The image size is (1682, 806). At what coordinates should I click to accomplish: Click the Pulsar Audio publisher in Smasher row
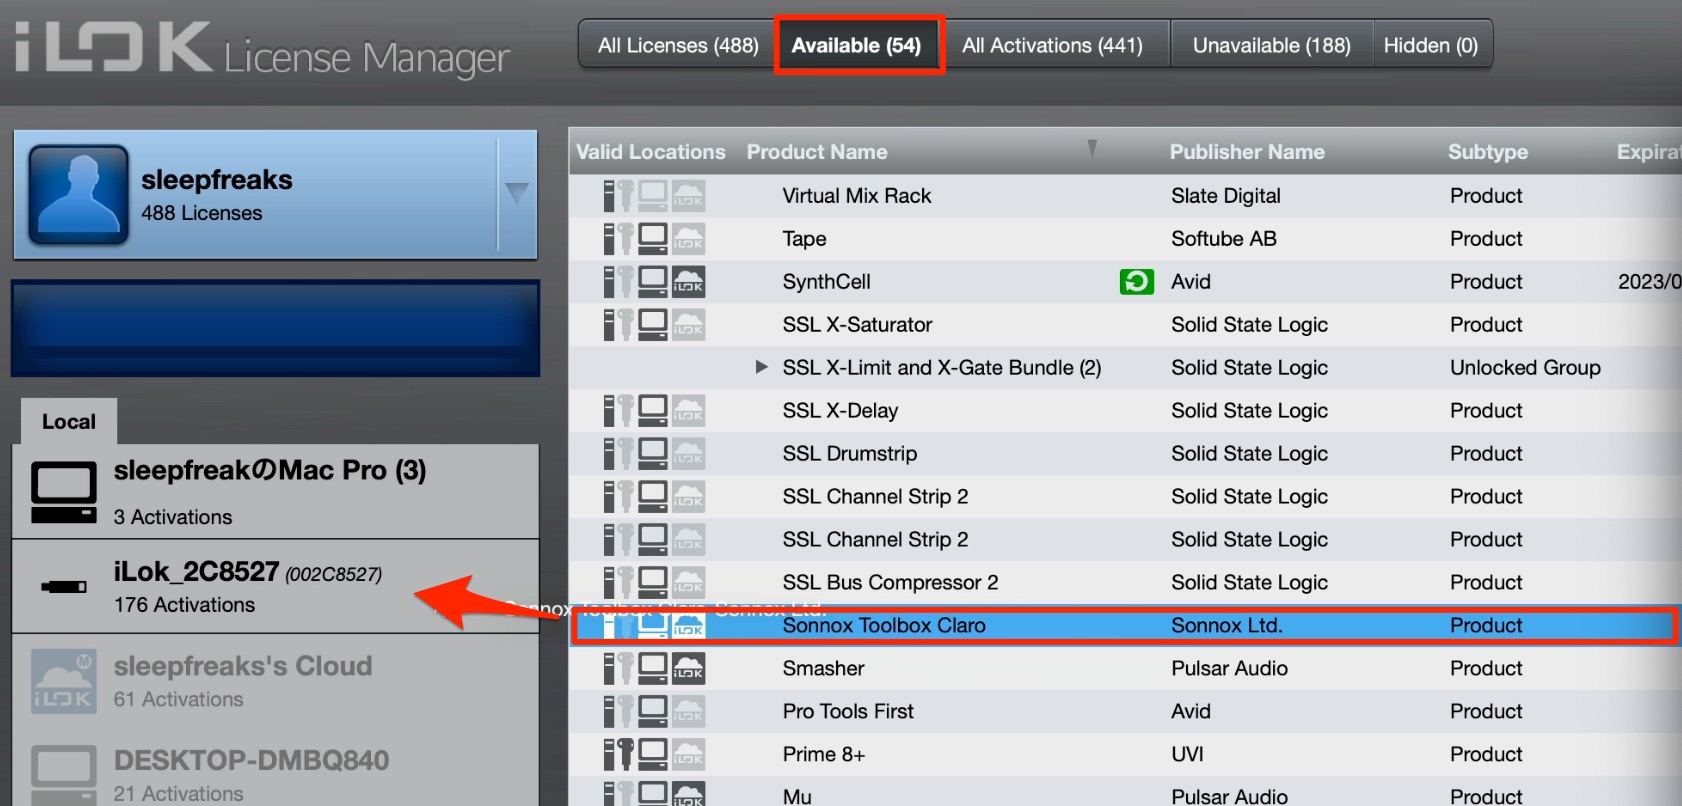pos(1229,669)
